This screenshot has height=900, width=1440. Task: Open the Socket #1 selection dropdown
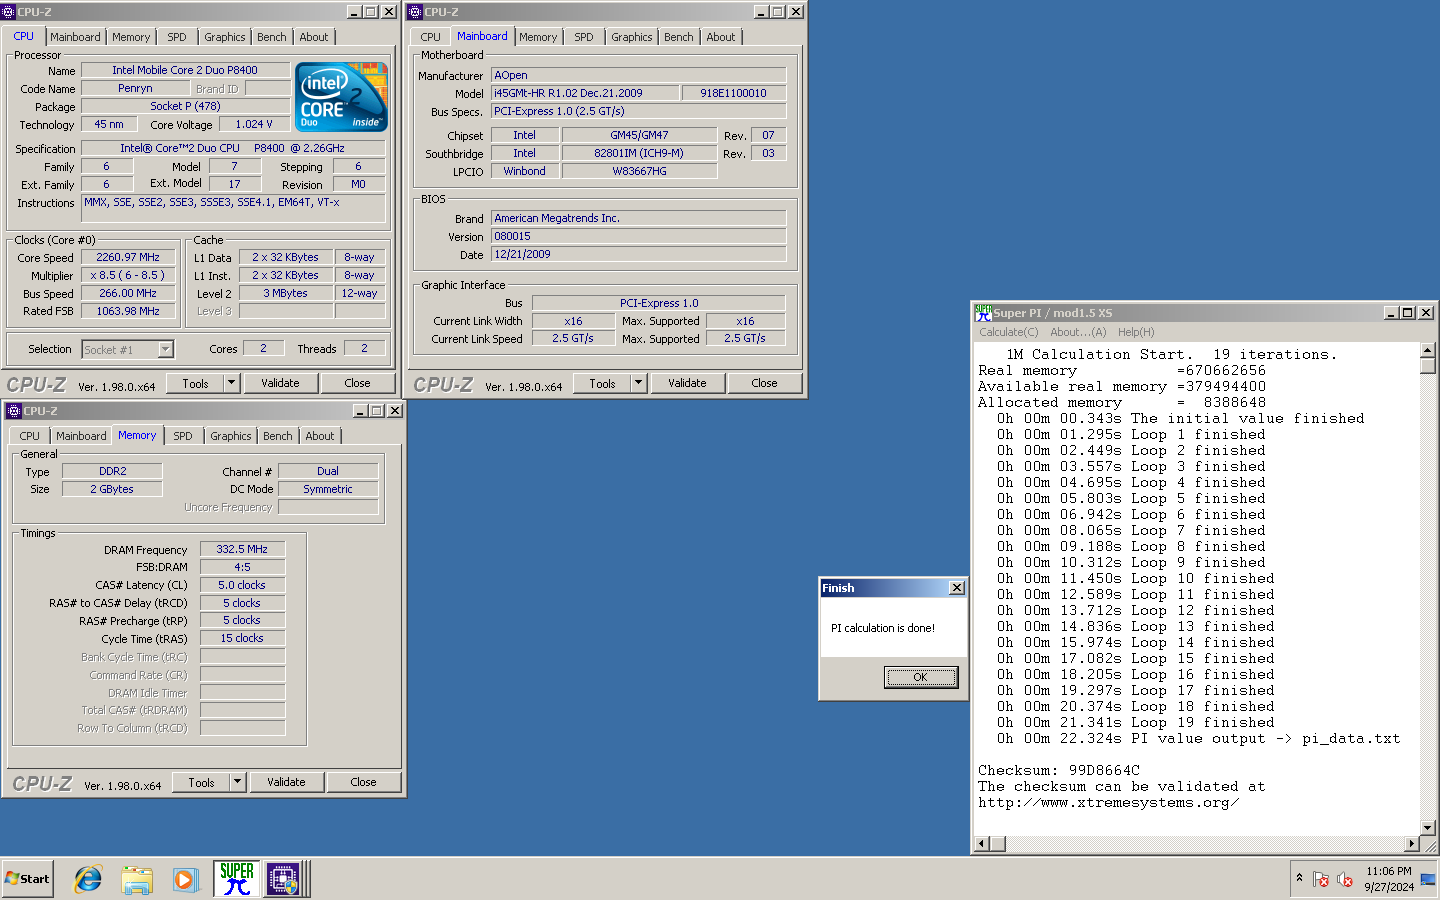tap(166, 349)
